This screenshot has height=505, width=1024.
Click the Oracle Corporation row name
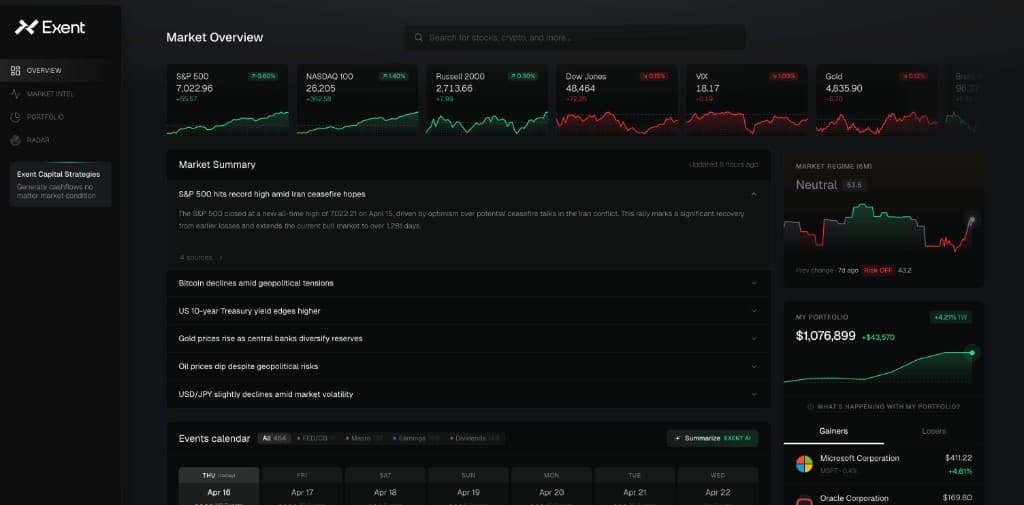pyautogui.click(x=854, y=498)
